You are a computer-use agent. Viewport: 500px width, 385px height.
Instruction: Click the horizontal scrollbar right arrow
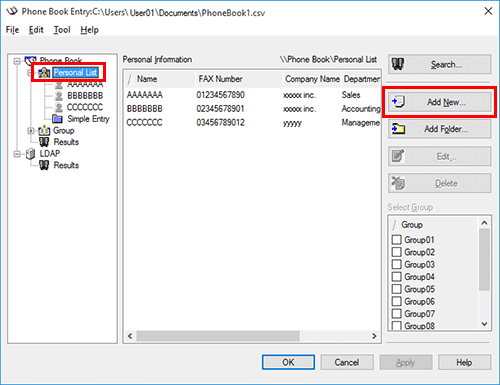tap(374, 336)
